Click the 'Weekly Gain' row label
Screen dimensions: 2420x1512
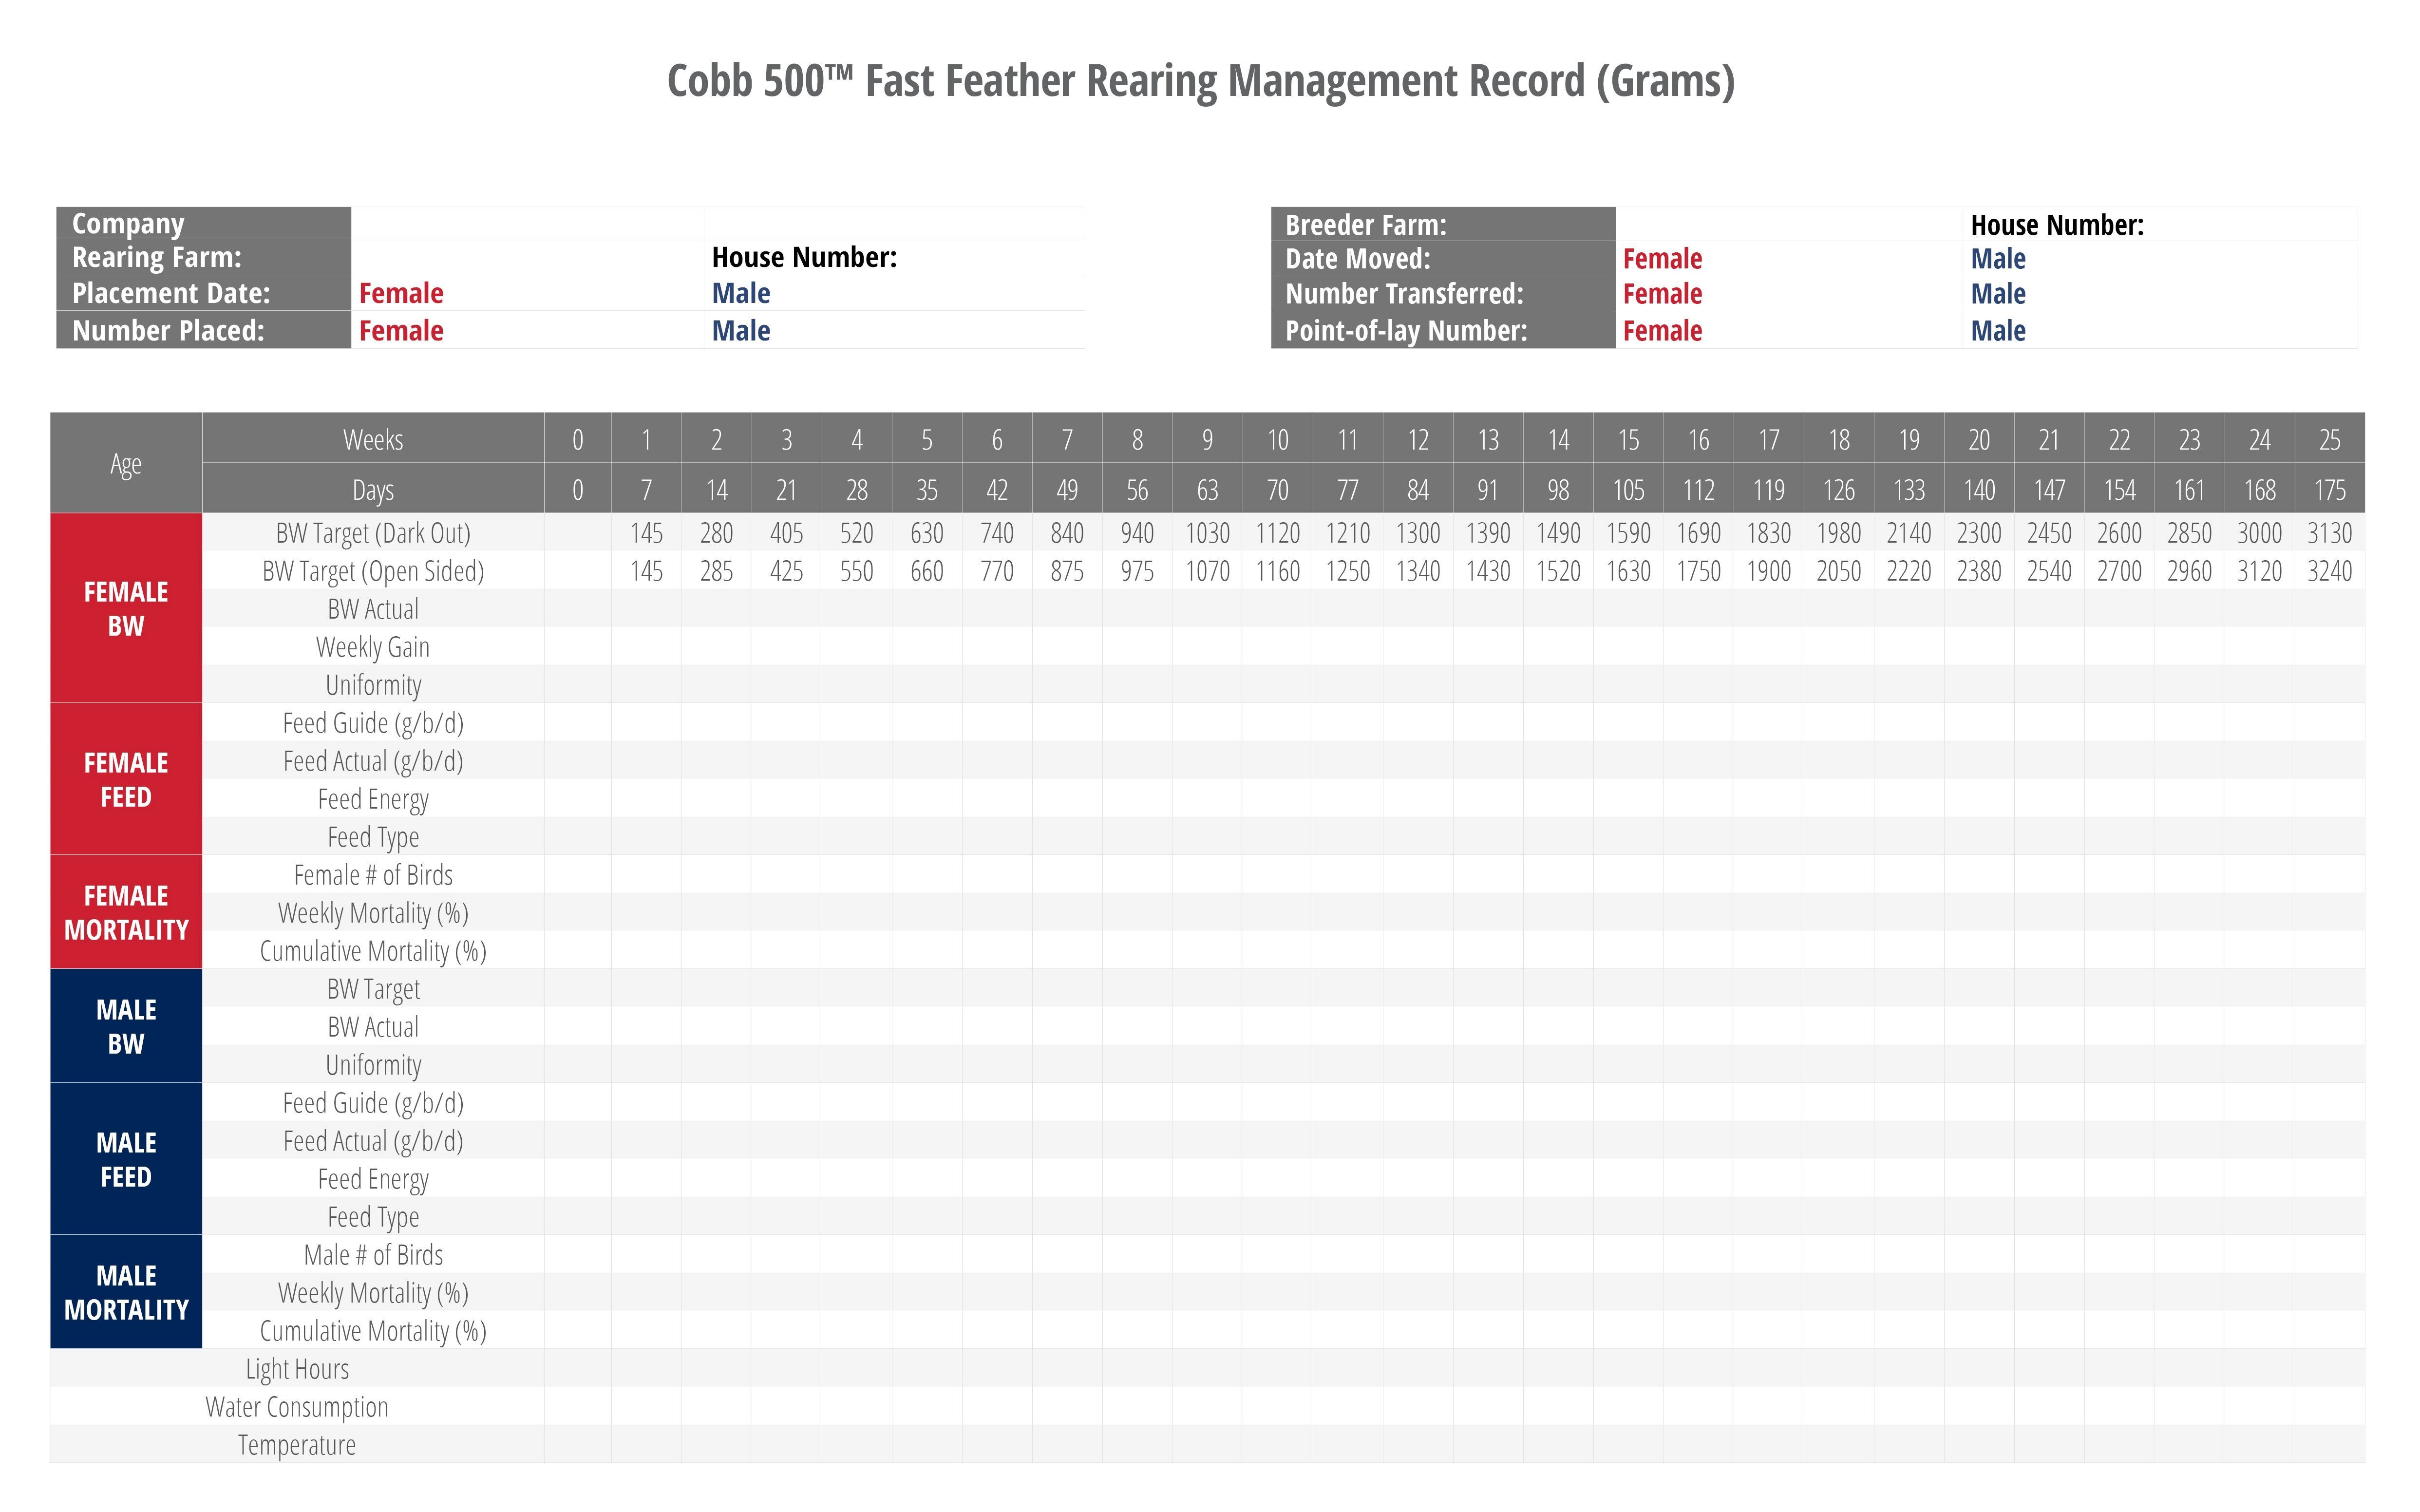pos(373,647)
